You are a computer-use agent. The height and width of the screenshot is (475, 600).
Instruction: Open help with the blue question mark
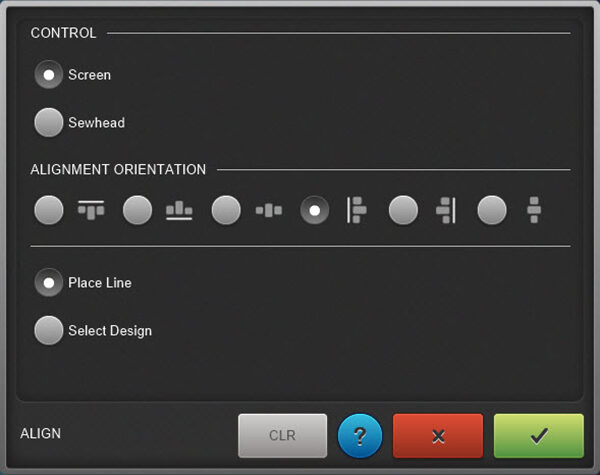360,436
